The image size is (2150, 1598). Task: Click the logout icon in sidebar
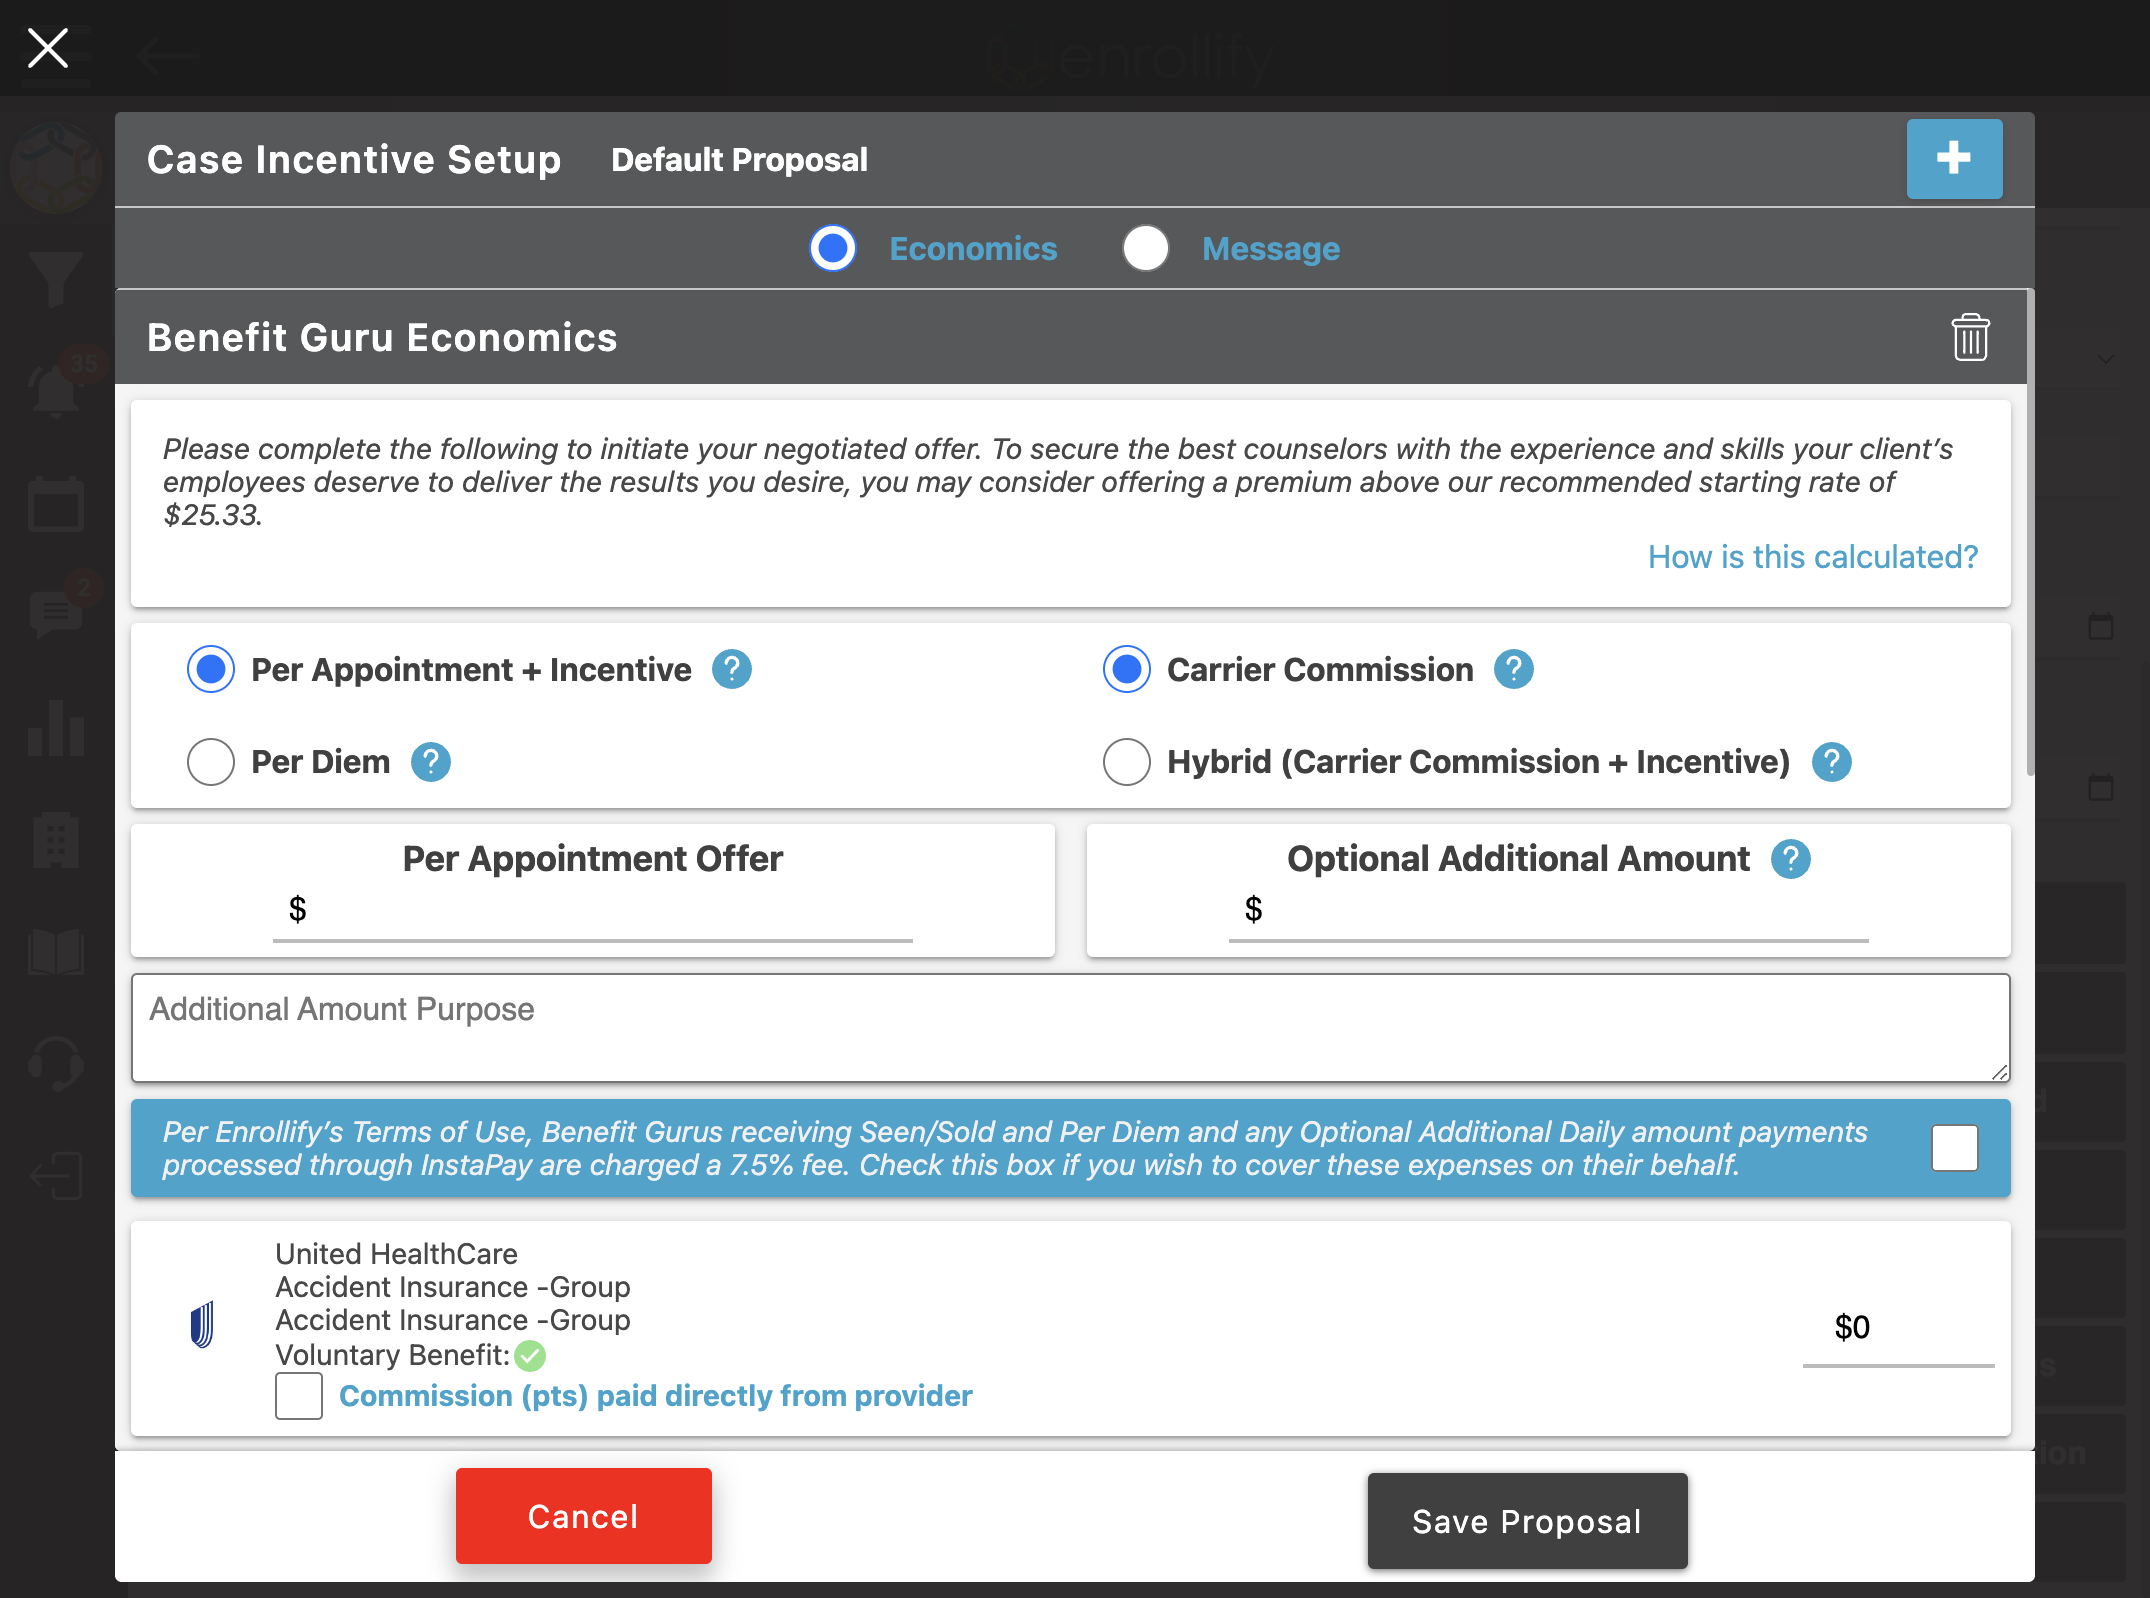[56, 1175]
